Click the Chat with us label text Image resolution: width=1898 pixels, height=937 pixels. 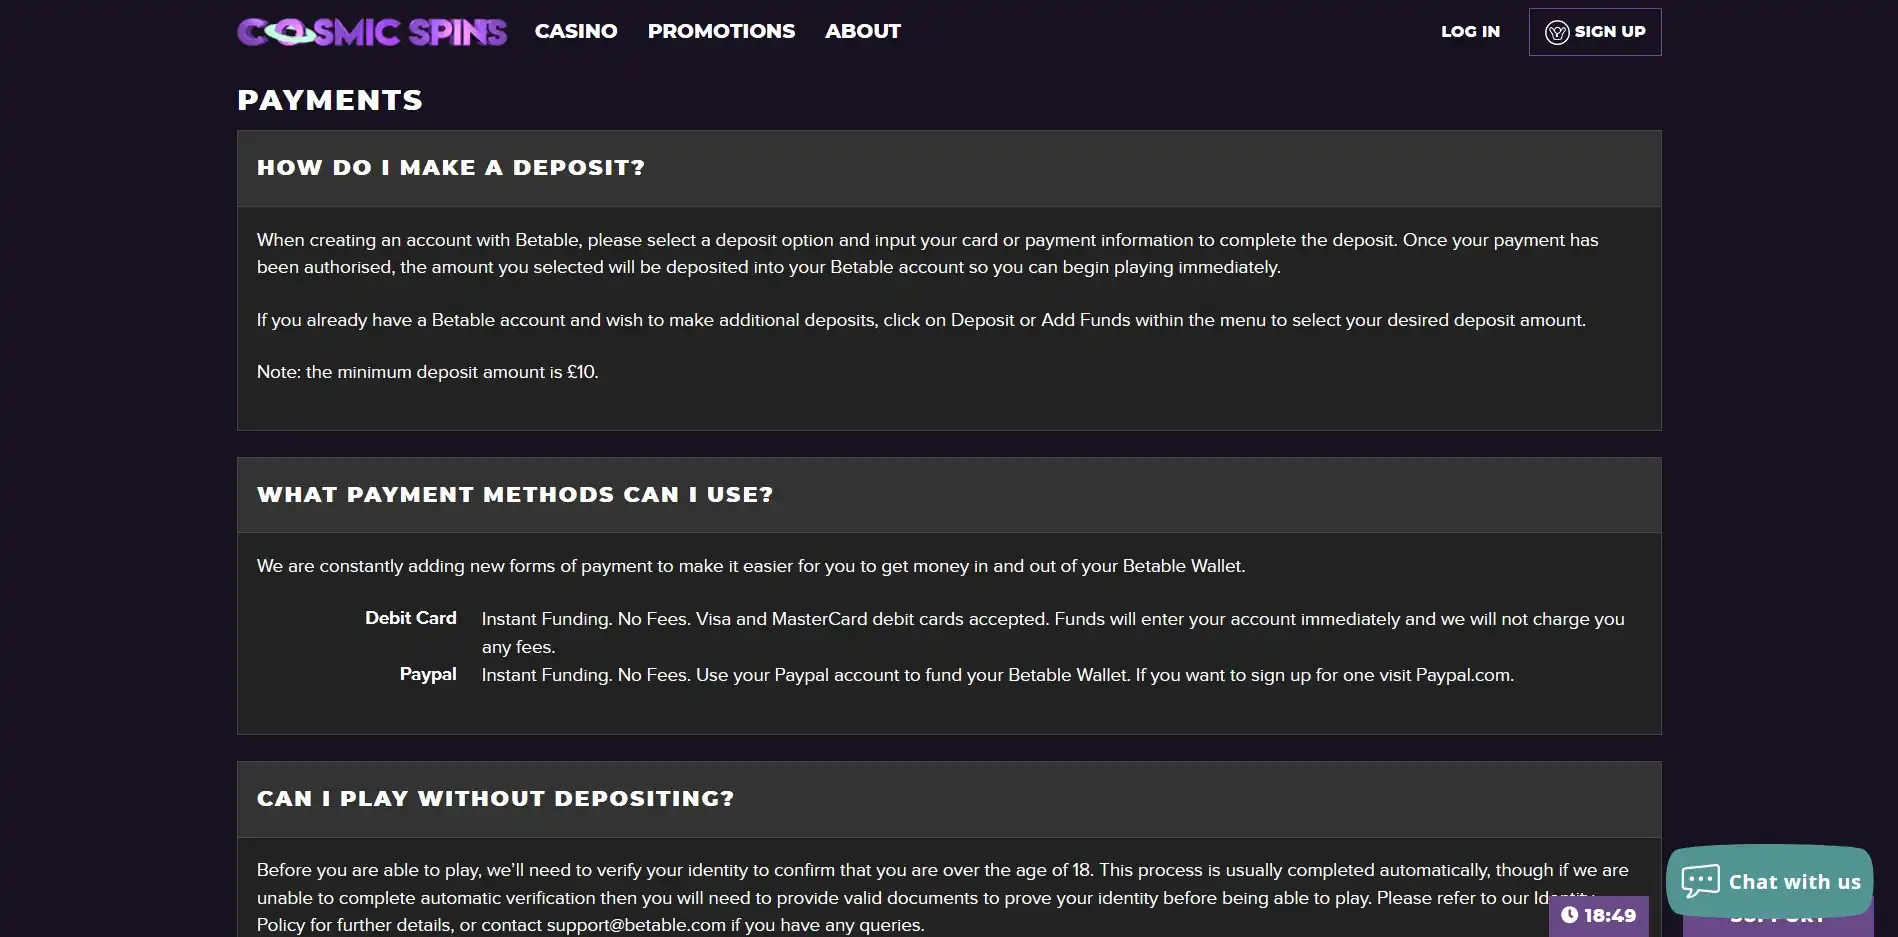(x=1794, y=882)
